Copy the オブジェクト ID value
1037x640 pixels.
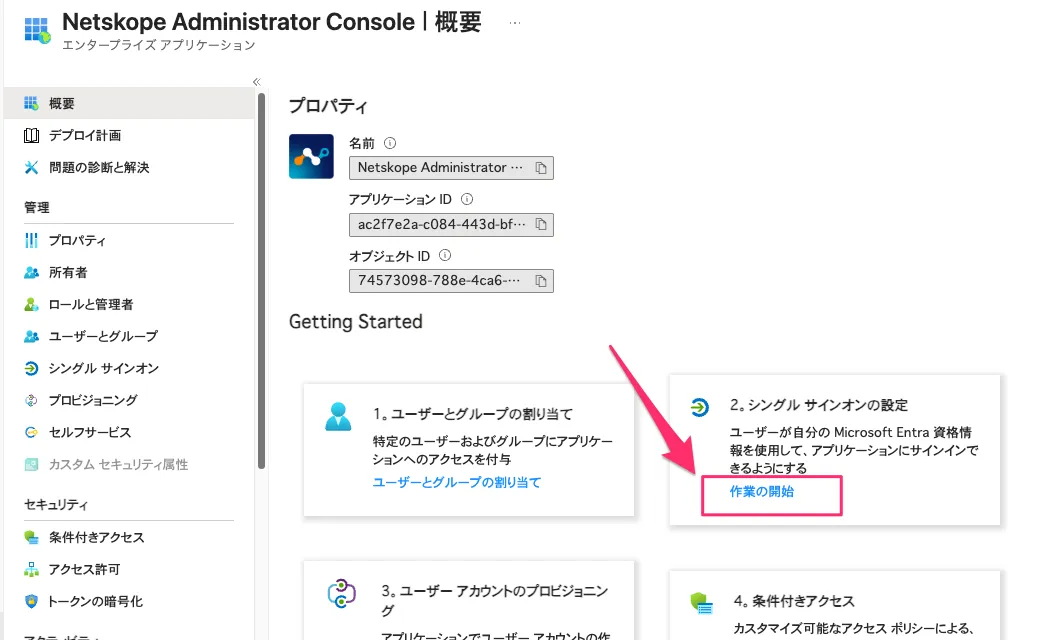coord(541,281)
